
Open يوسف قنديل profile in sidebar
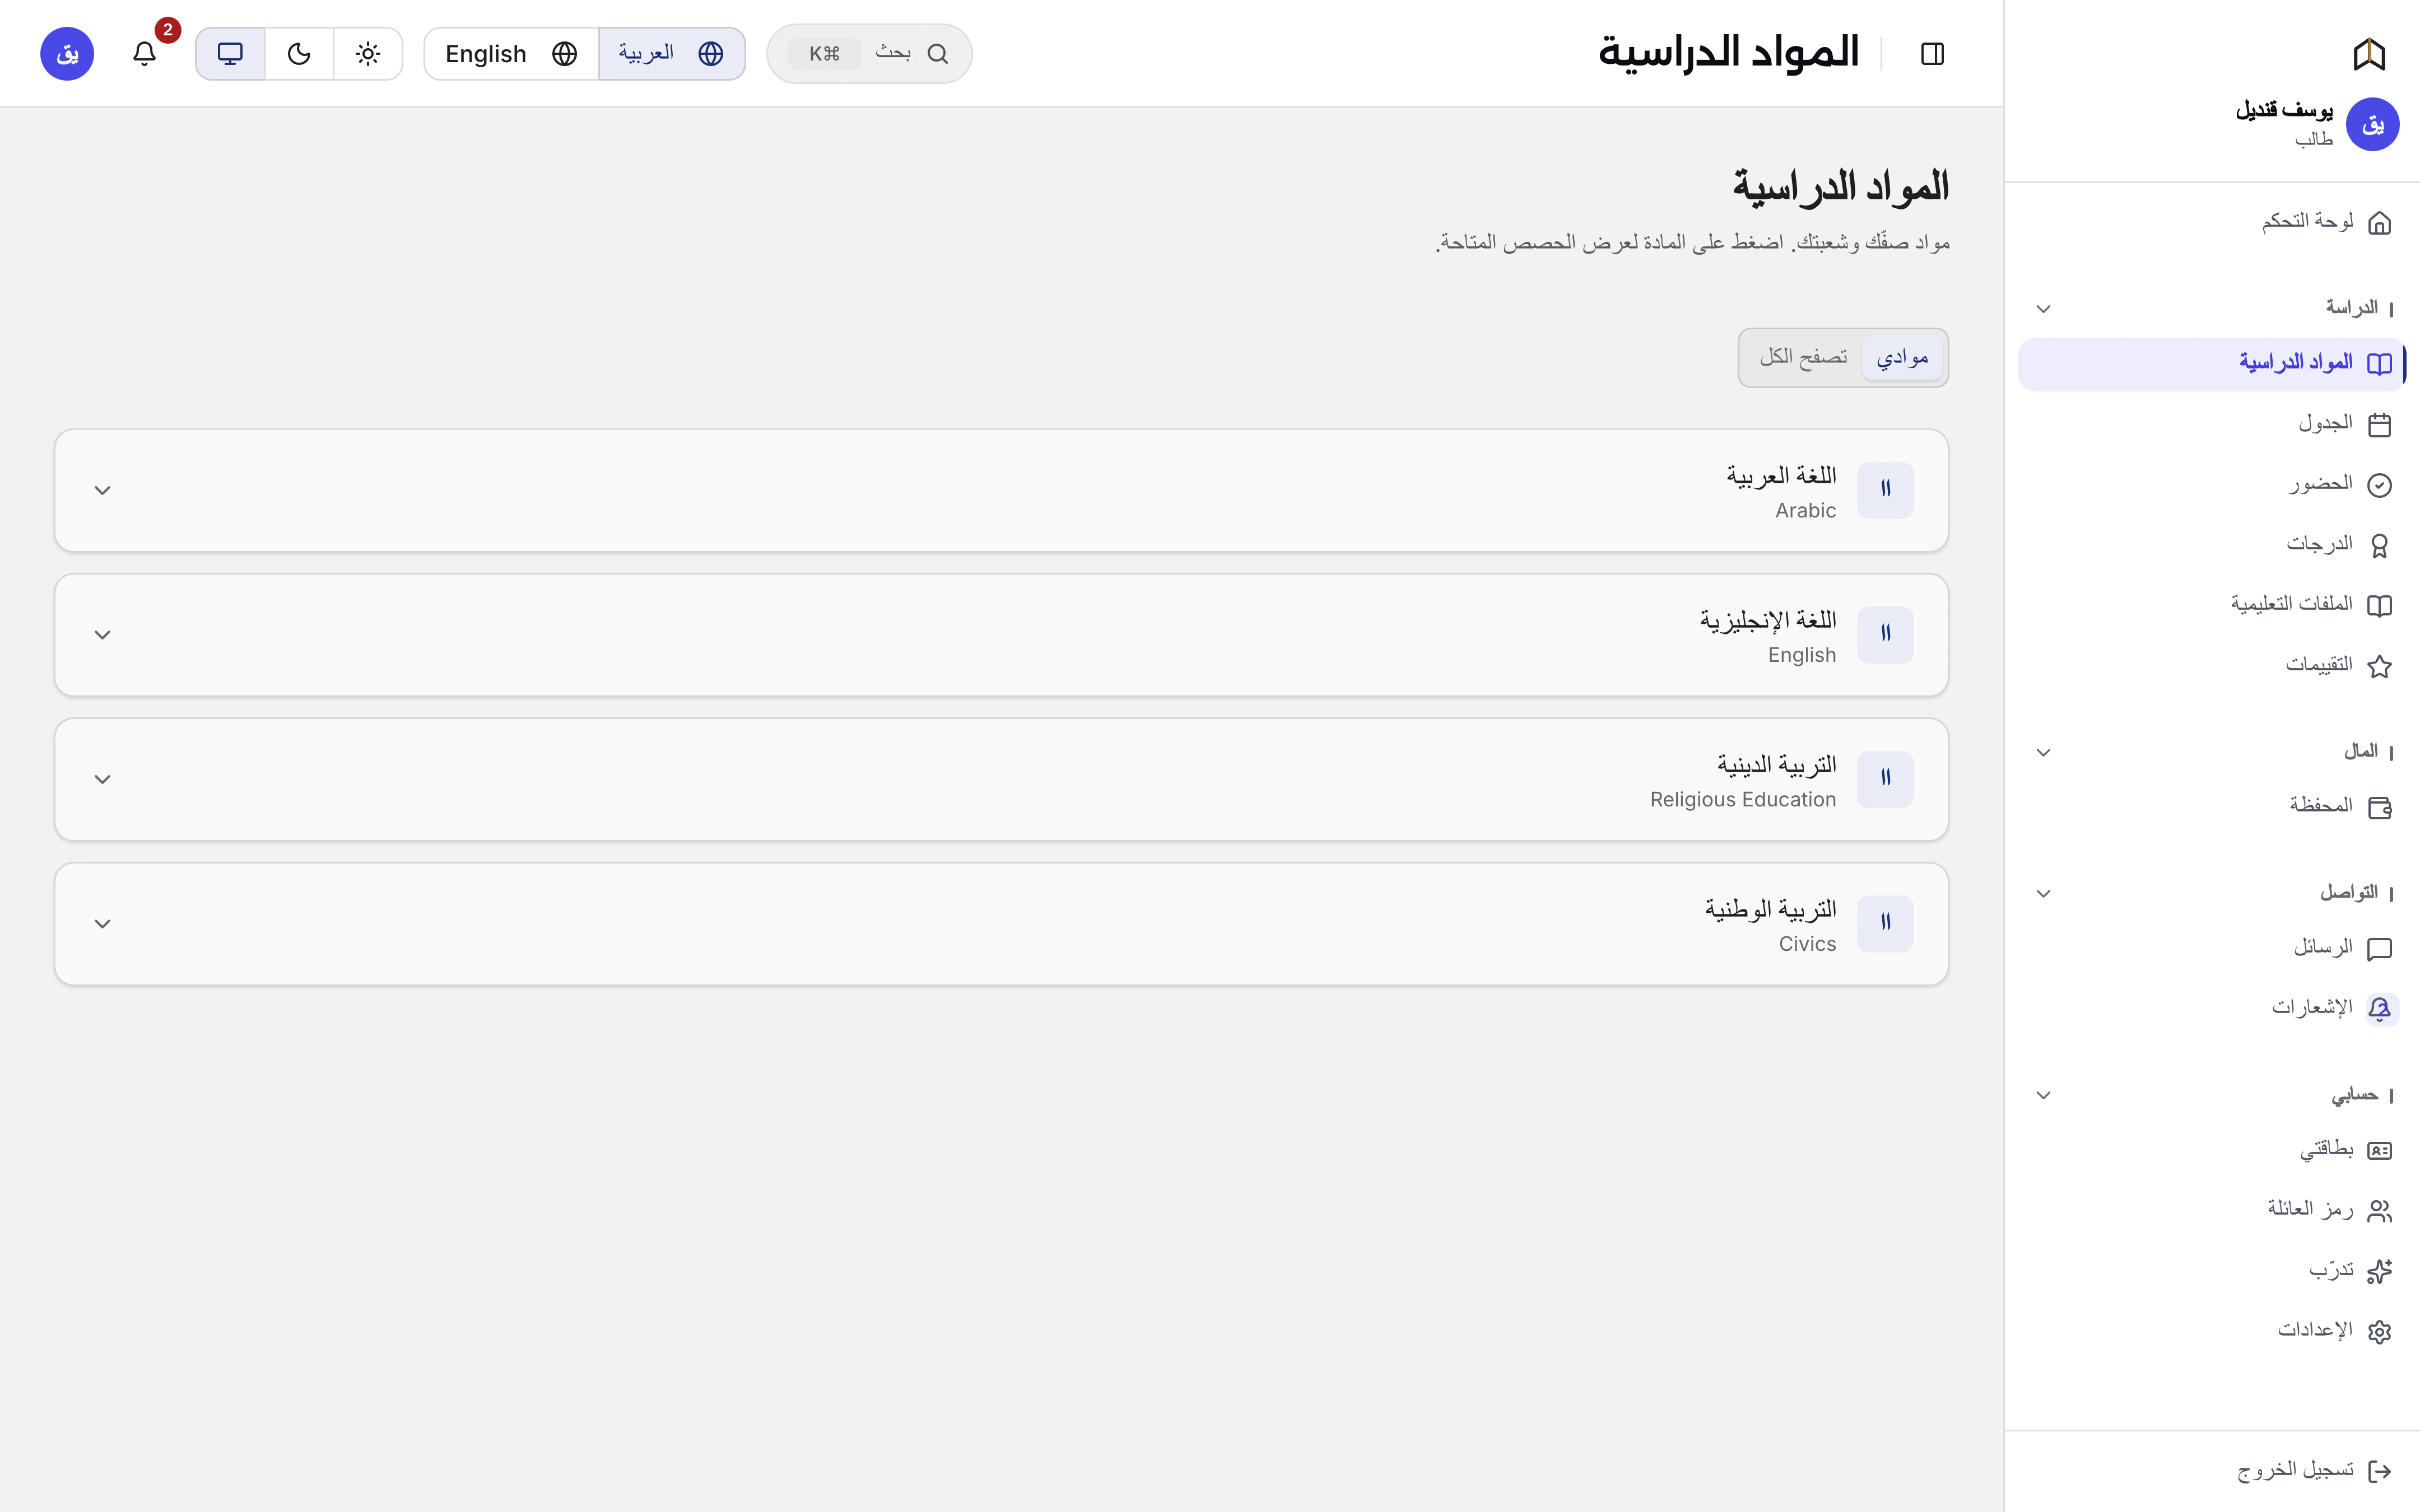(2316, 124)
